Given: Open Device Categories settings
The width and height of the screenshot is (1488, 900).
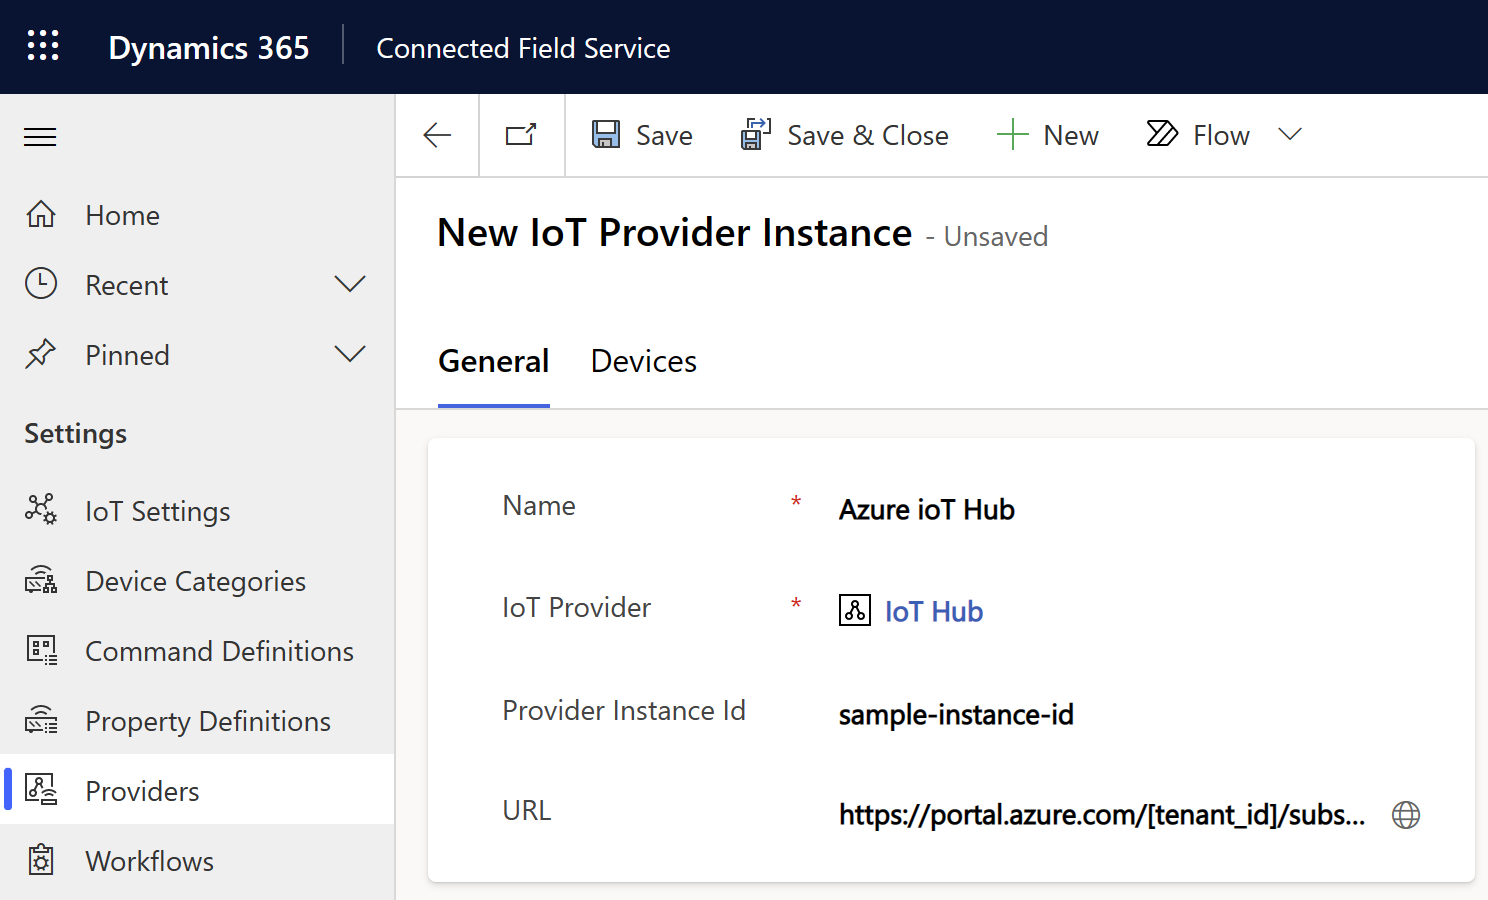Looking at the screenshot, I should (x=195, y=581).
